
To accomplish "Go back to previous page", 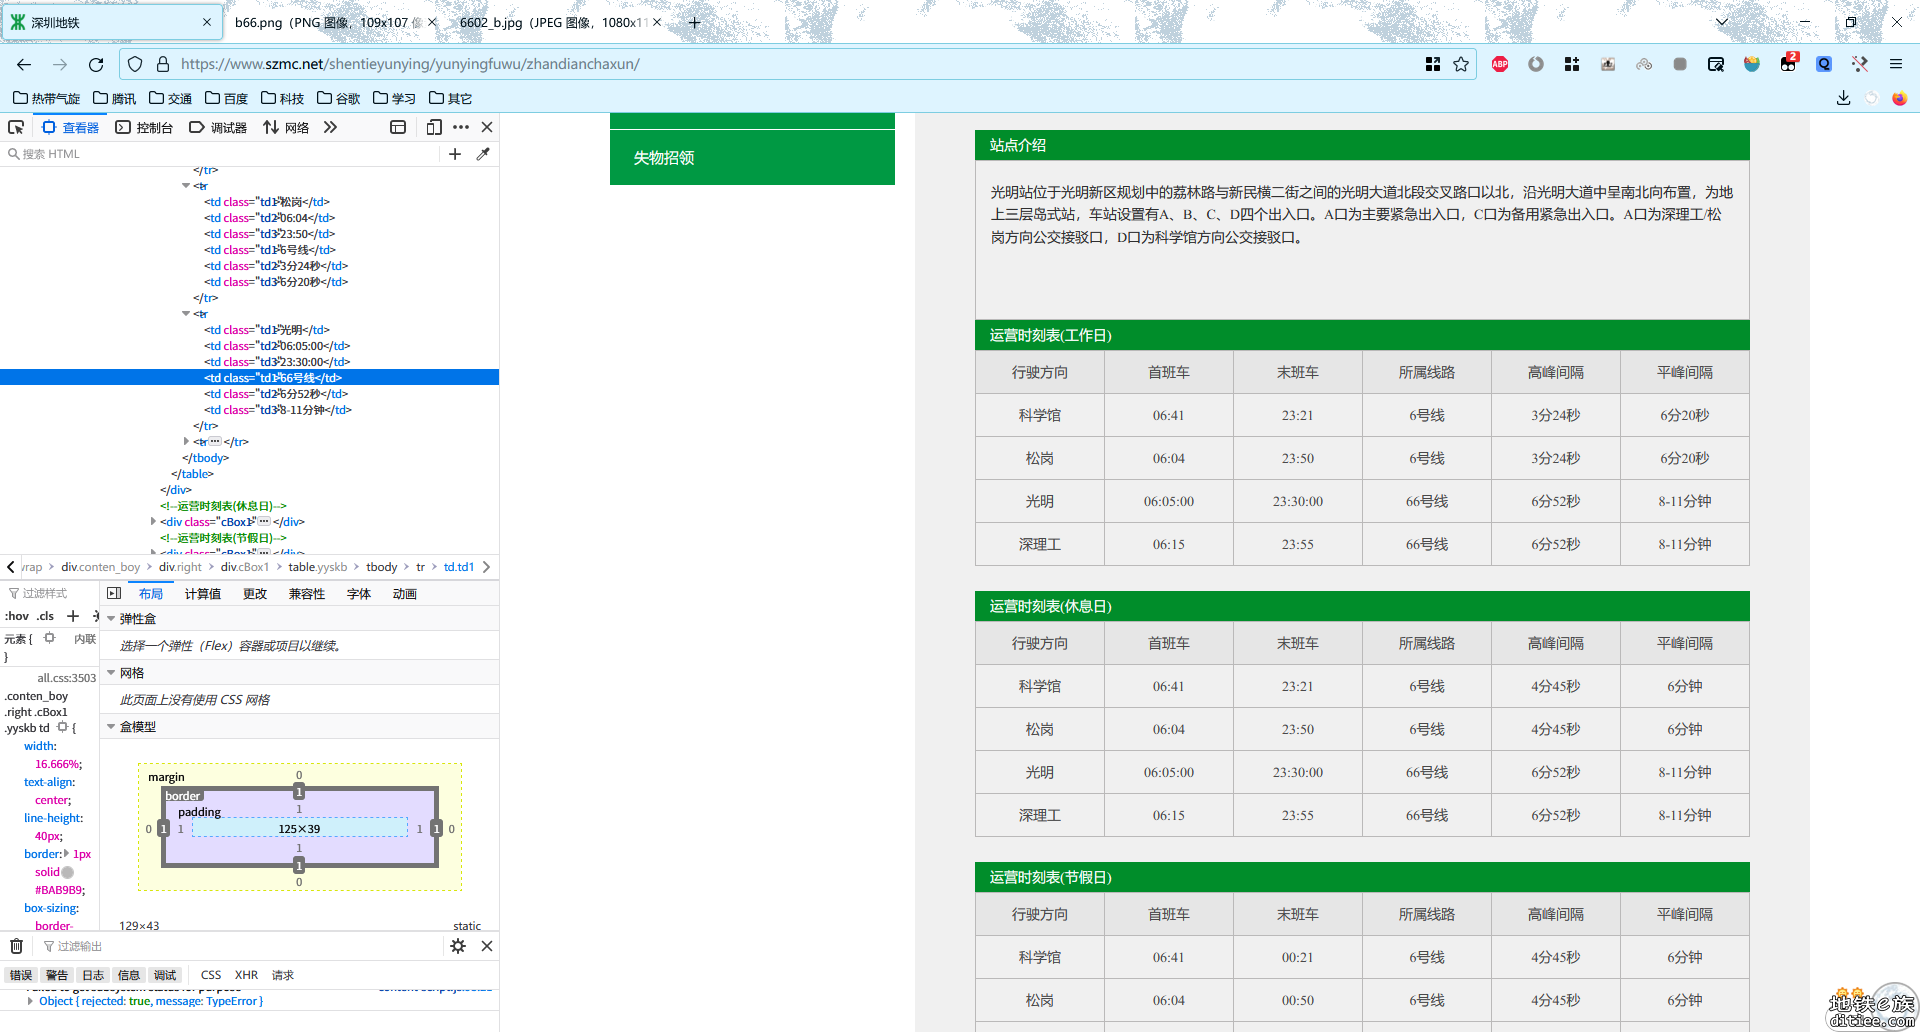I will click(24, 64).
